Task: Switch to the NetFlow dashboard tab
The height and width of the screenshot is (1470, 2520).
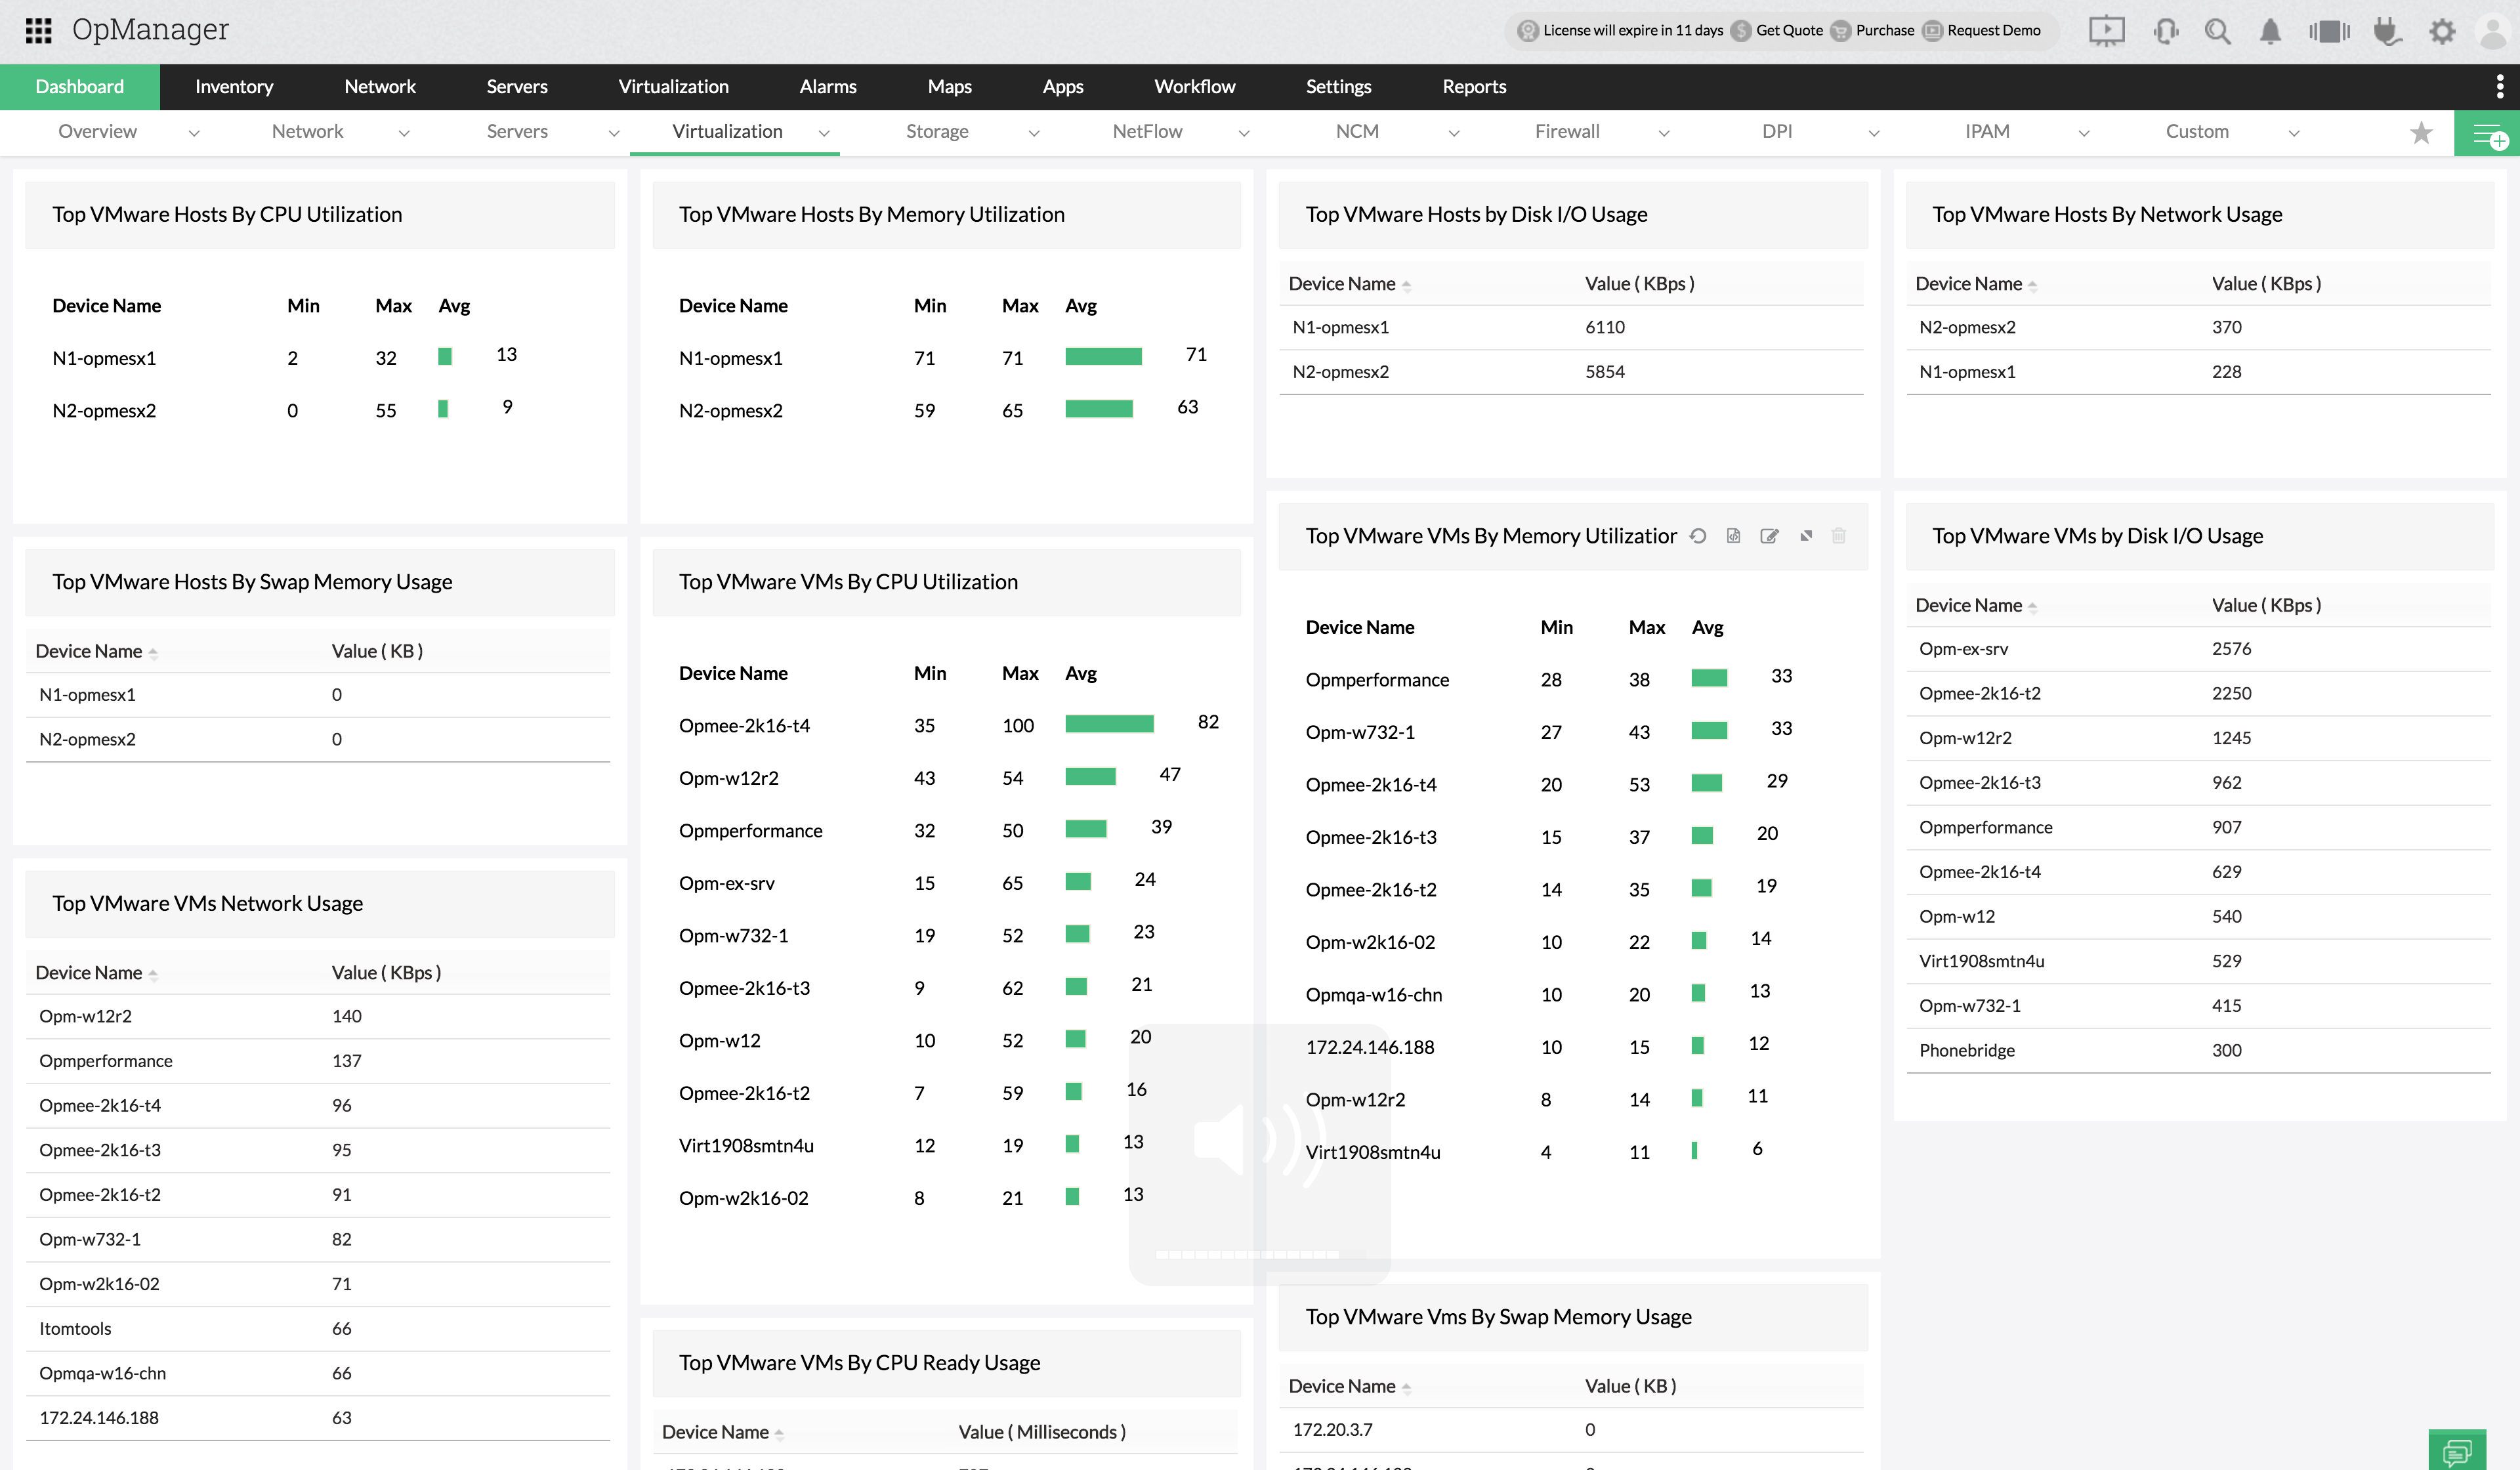Action: click(1147, 131)
